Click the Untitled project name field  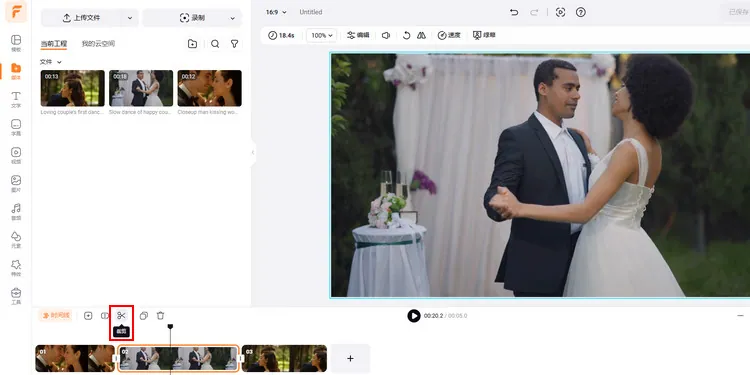311,12
